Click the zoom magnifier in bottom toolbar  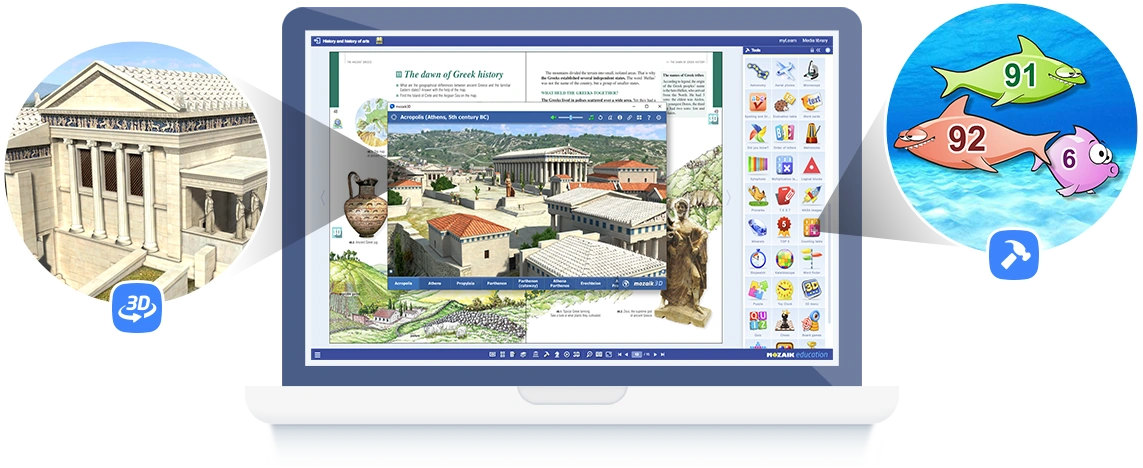point(589,354)
